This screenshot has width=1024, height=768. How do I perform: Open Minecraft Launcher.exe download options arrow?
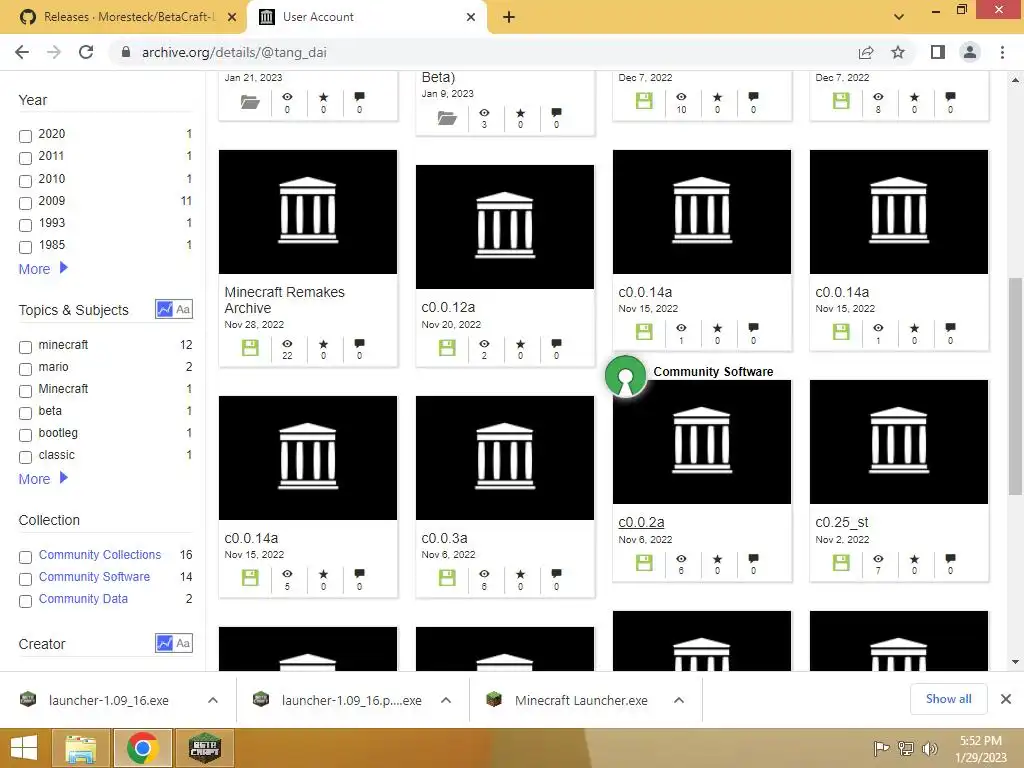click(x=679, y=700)
